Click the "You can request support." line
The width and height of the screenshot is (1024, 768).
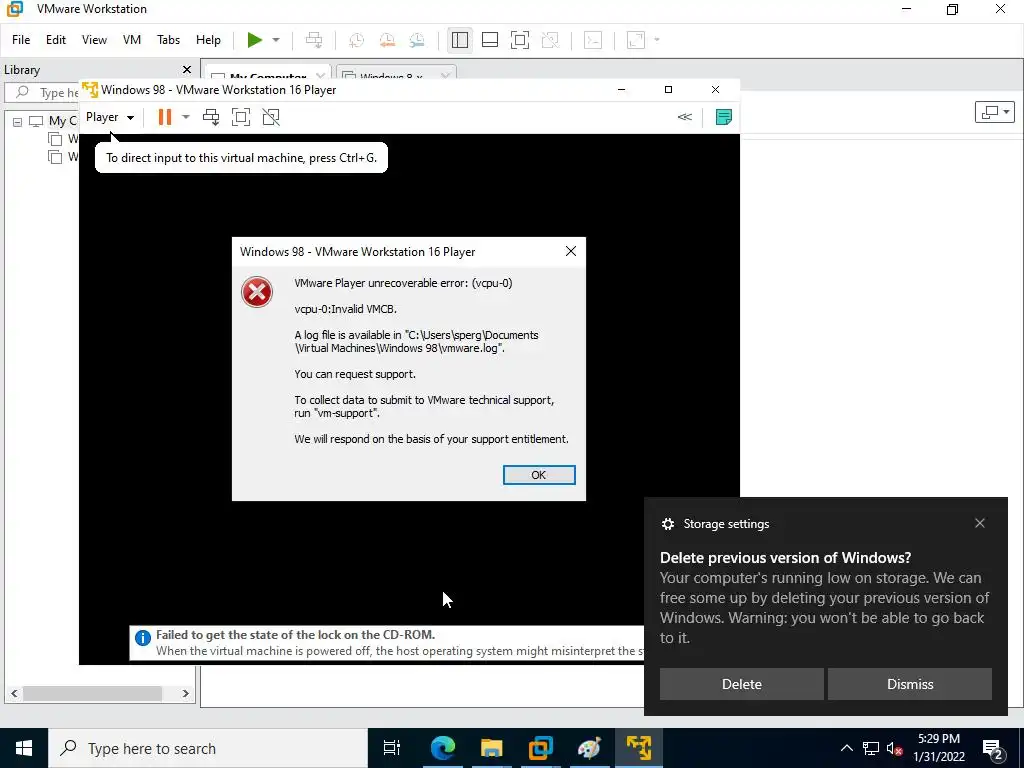pyautogui.click(x=355, y=374)
